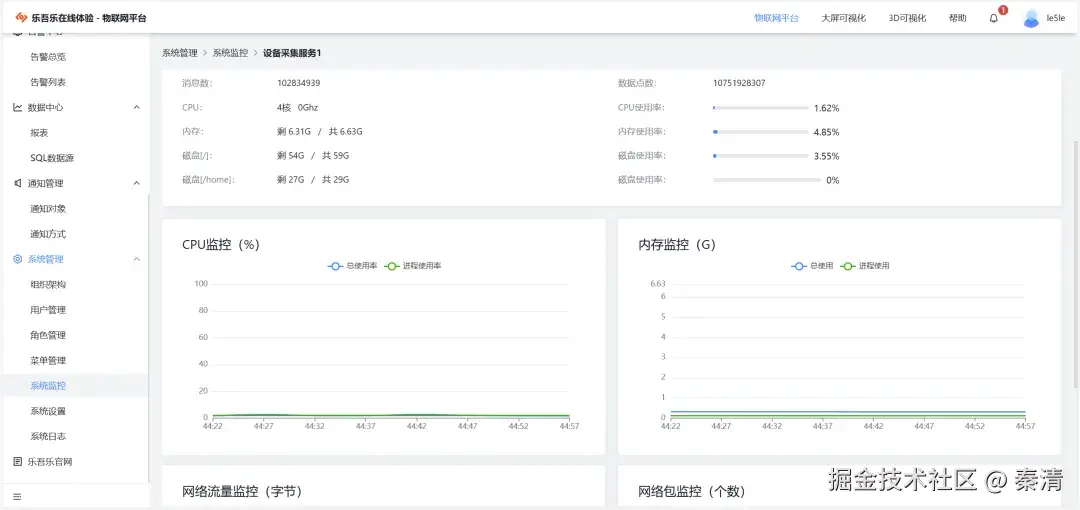Click the 乐吾乐 logo icon
1080x510 pixels.
21,18
